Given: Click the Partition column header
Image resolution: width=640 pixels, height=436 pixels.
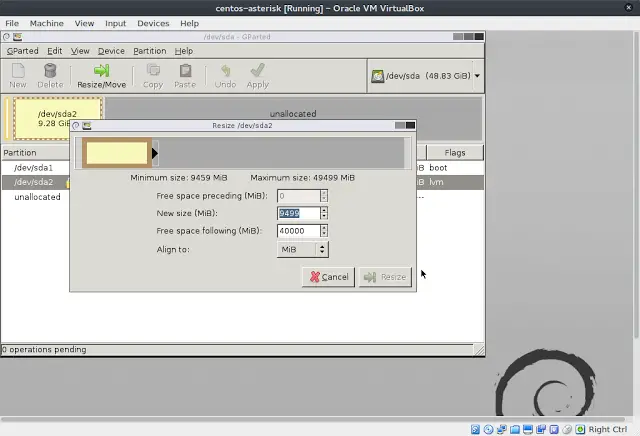Looking at the screenshot, I should [36, 153].
